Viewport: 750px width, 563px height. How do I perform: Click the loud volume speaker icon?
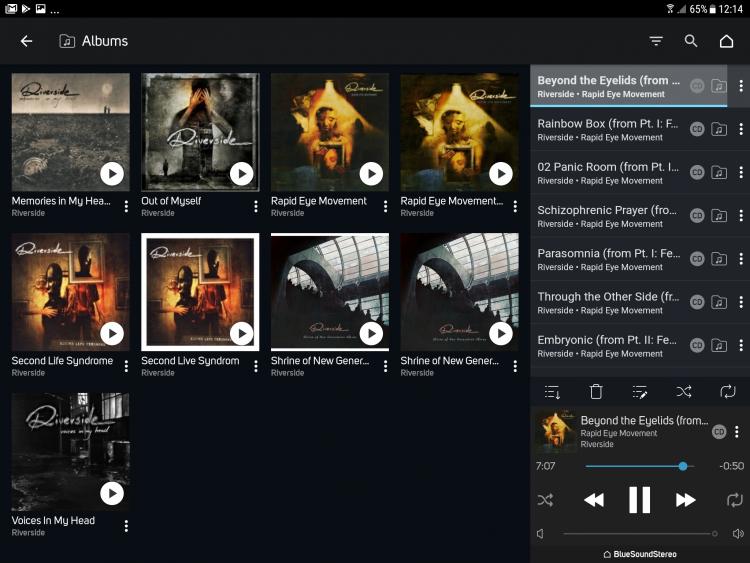(738, 534)
